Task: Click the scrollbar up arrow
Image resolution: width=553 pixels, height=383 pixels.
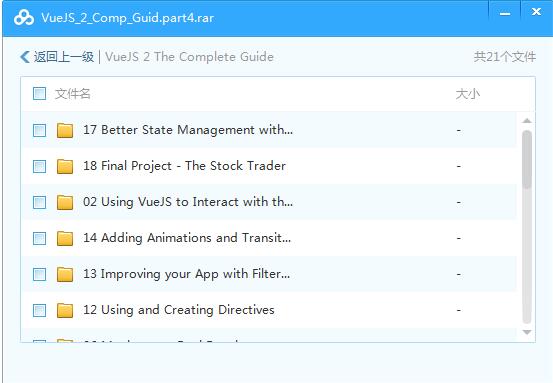Action: pos(527,121)
